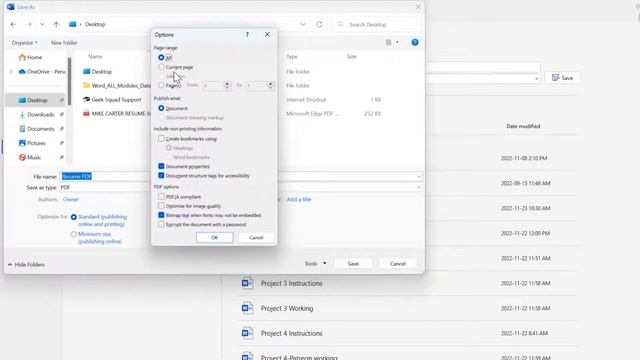Change view layout icon in Save As
This screenshot has height=360, width=640.
point(388,42)
